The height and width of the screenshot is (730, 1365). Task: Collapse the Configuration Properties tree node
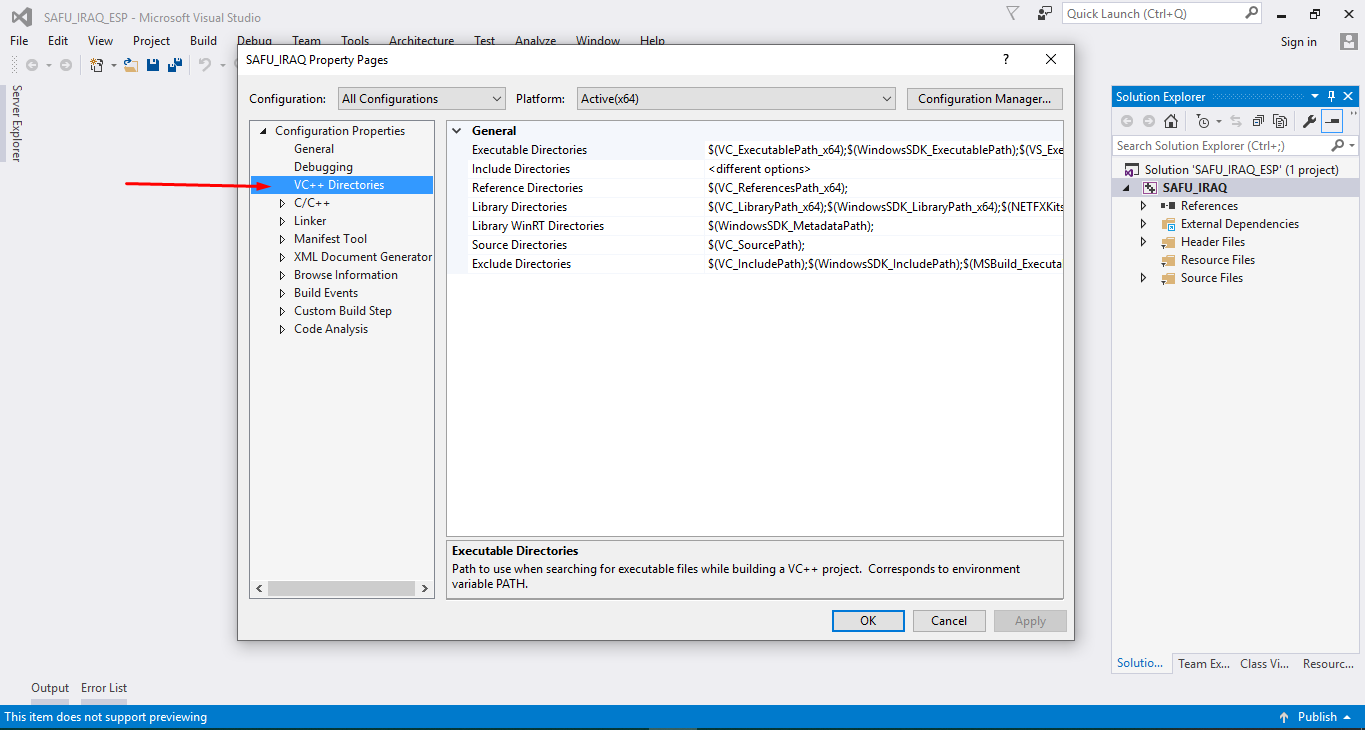(x=264, y=131)
